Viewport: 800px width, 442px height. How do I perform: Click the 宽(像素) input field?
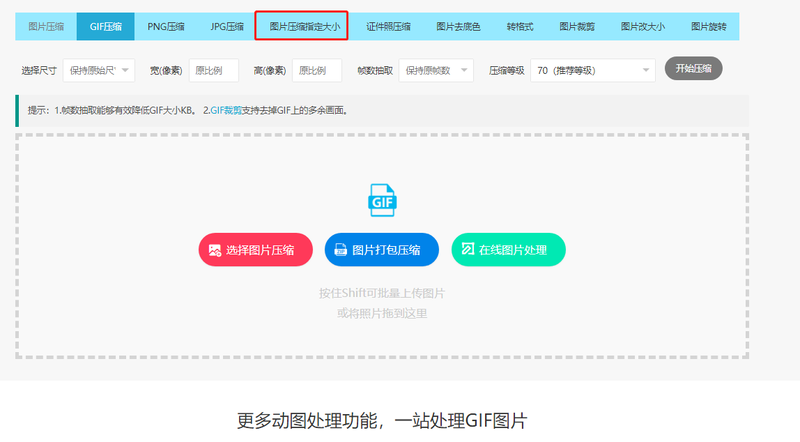[x=214, y=70]
